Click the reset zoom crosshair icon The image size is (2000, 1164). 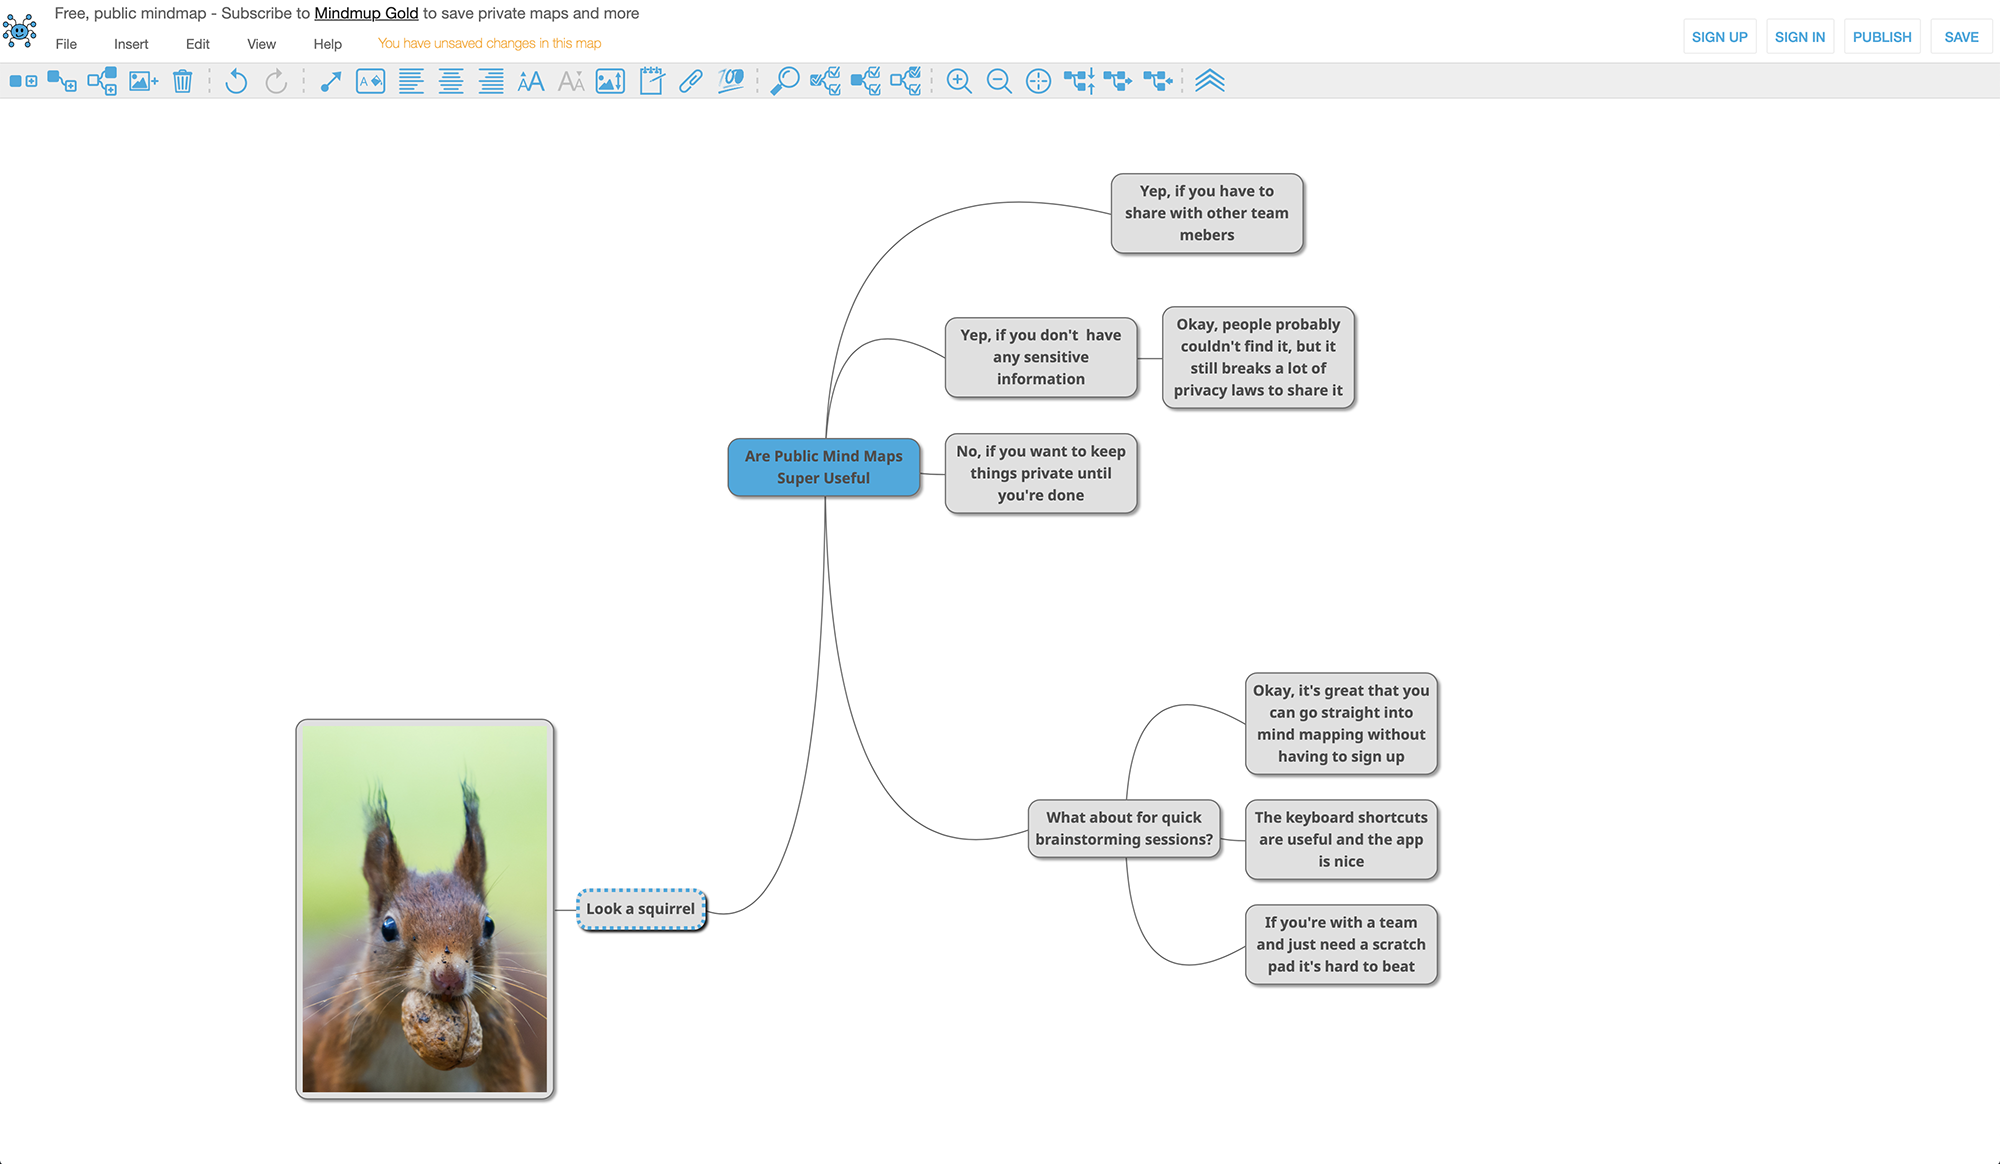click(1039, 81)
